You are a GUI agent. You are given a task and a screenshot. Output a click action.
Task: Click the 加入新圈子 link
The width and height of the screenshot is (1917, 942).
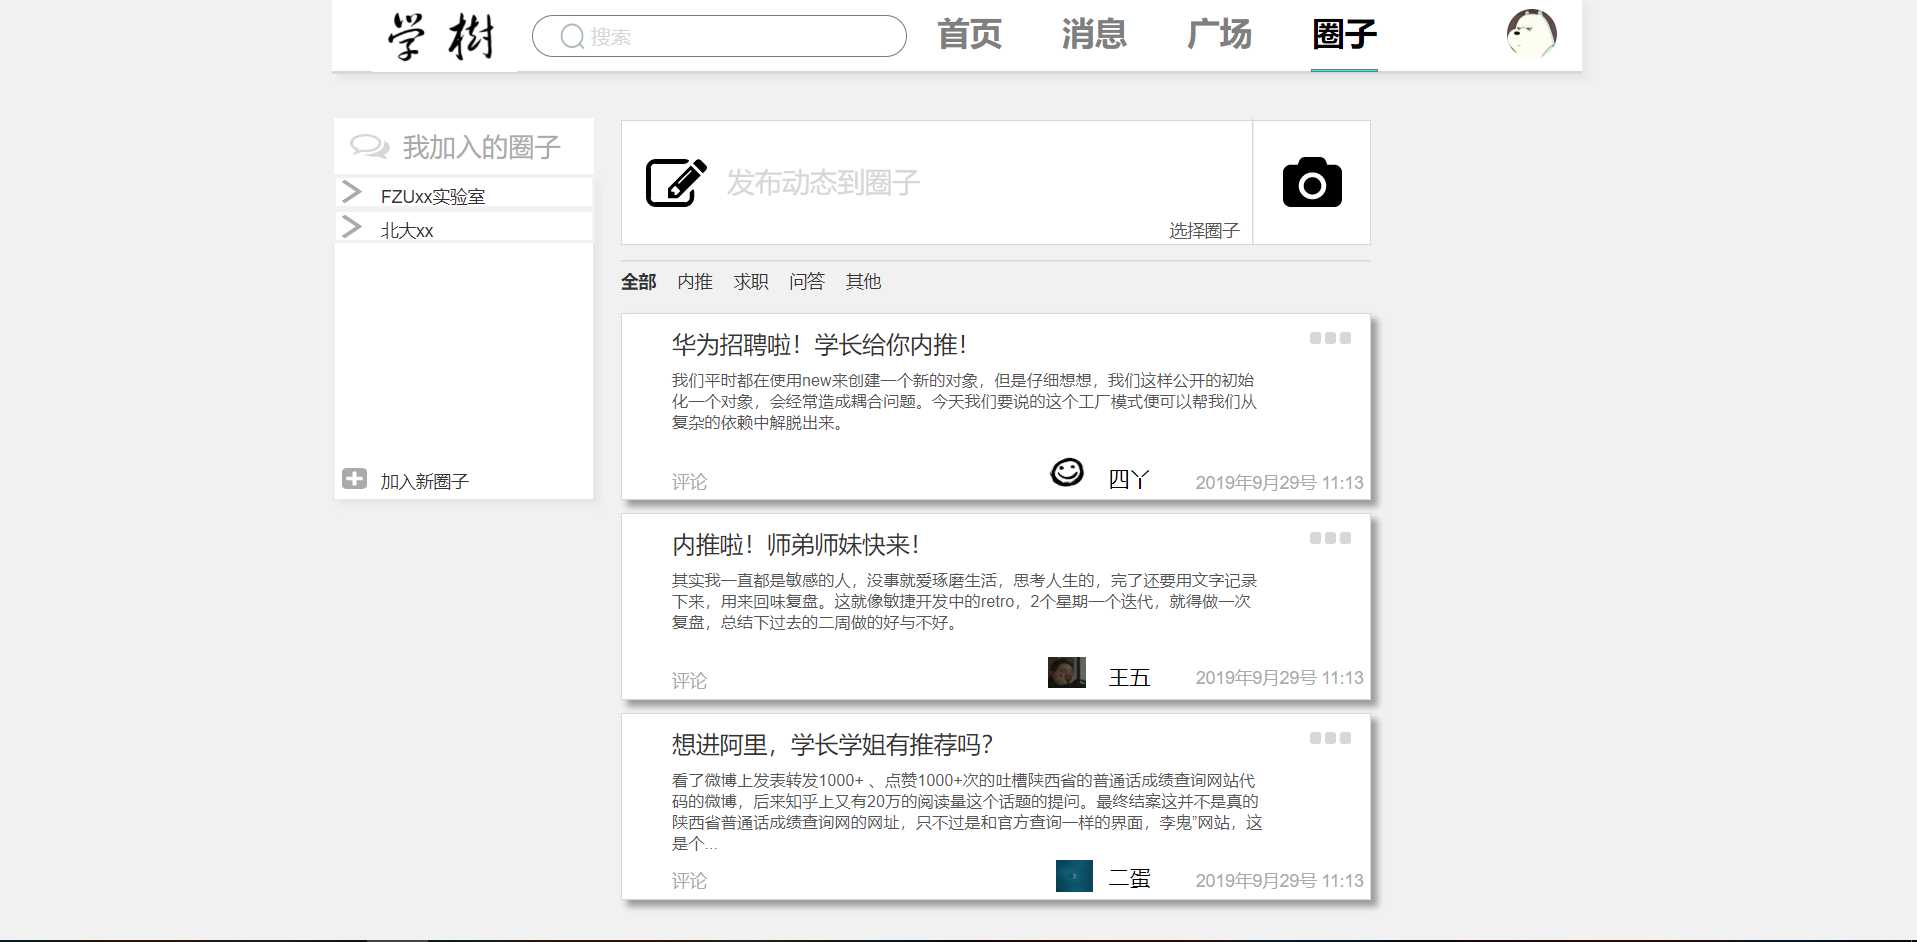coord(424,482)
